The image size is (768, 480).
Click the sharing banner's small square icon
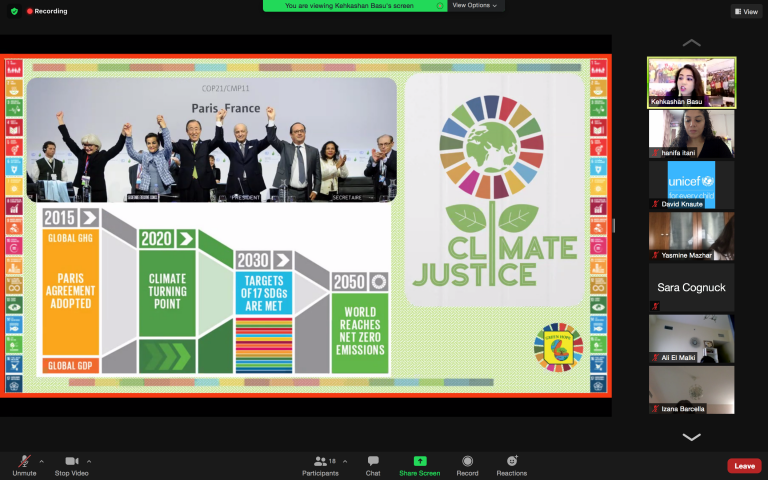[438, 5]
